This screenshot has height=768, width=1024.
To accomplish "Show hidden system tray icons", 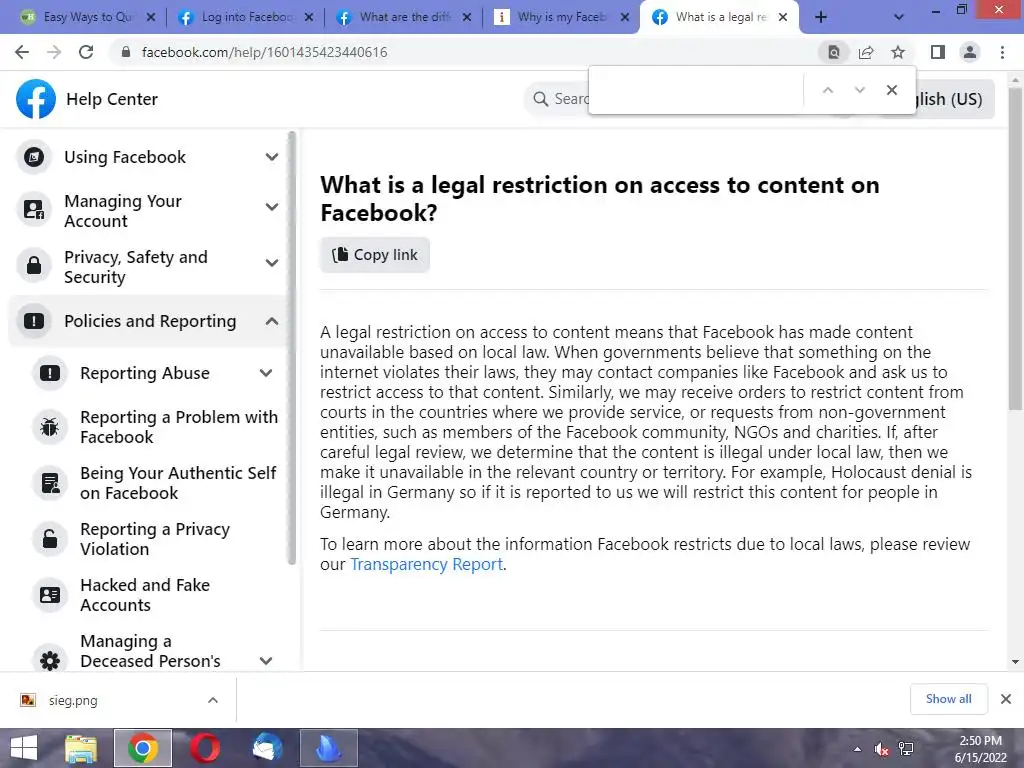I will [857, 749].
